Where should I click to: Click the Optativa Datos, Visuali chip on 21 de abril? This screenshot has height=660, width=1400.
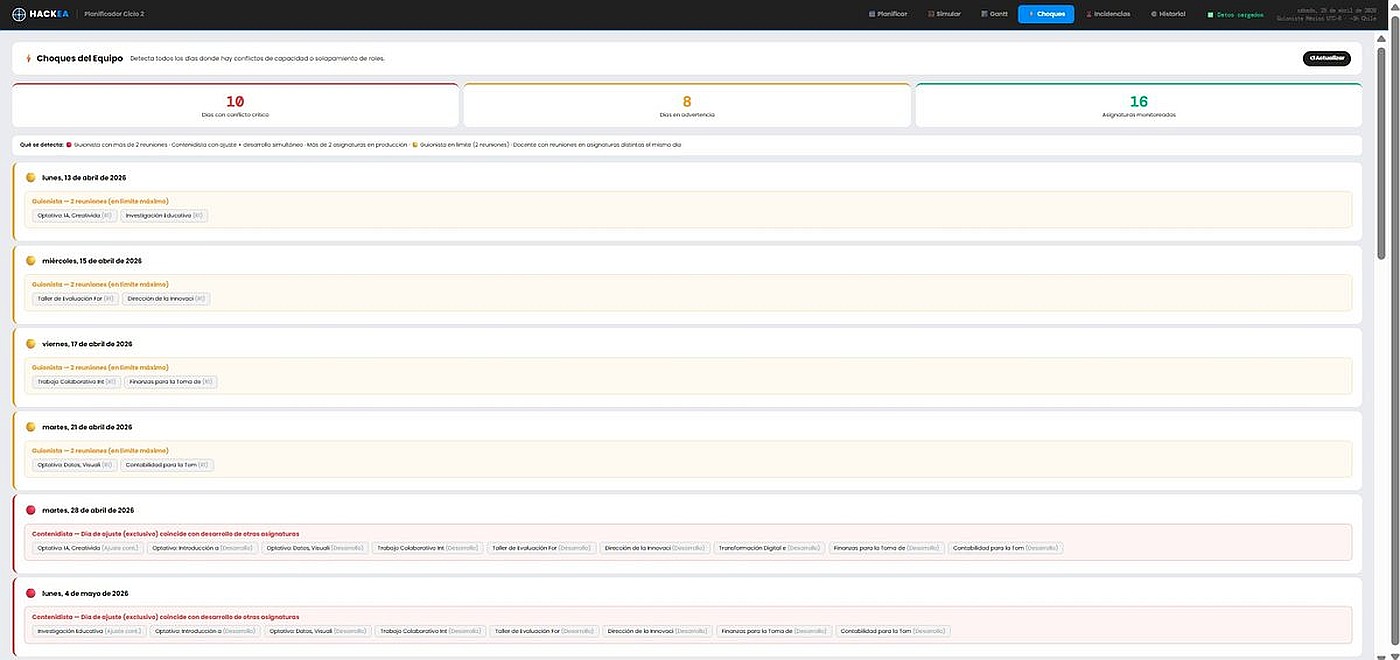coord(75,464)
